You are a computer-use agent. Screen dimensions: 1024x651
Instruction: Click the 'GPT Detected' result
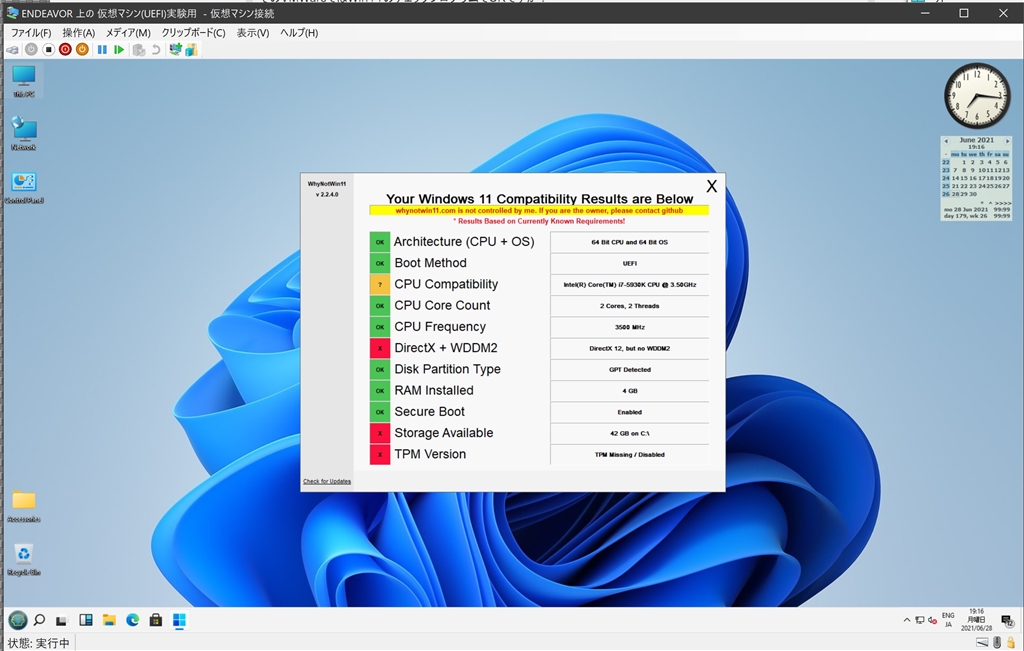coord(630,370)
